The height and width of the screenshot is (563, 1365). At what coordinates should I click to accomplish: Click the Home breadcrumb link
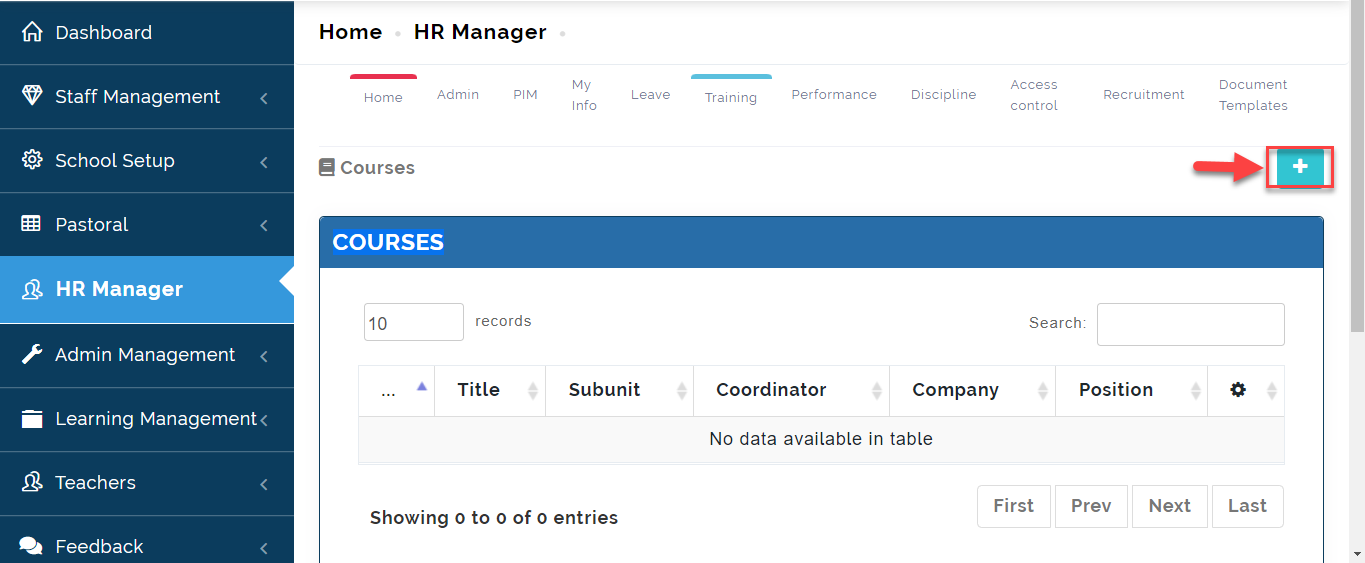(x=350, y=32)
